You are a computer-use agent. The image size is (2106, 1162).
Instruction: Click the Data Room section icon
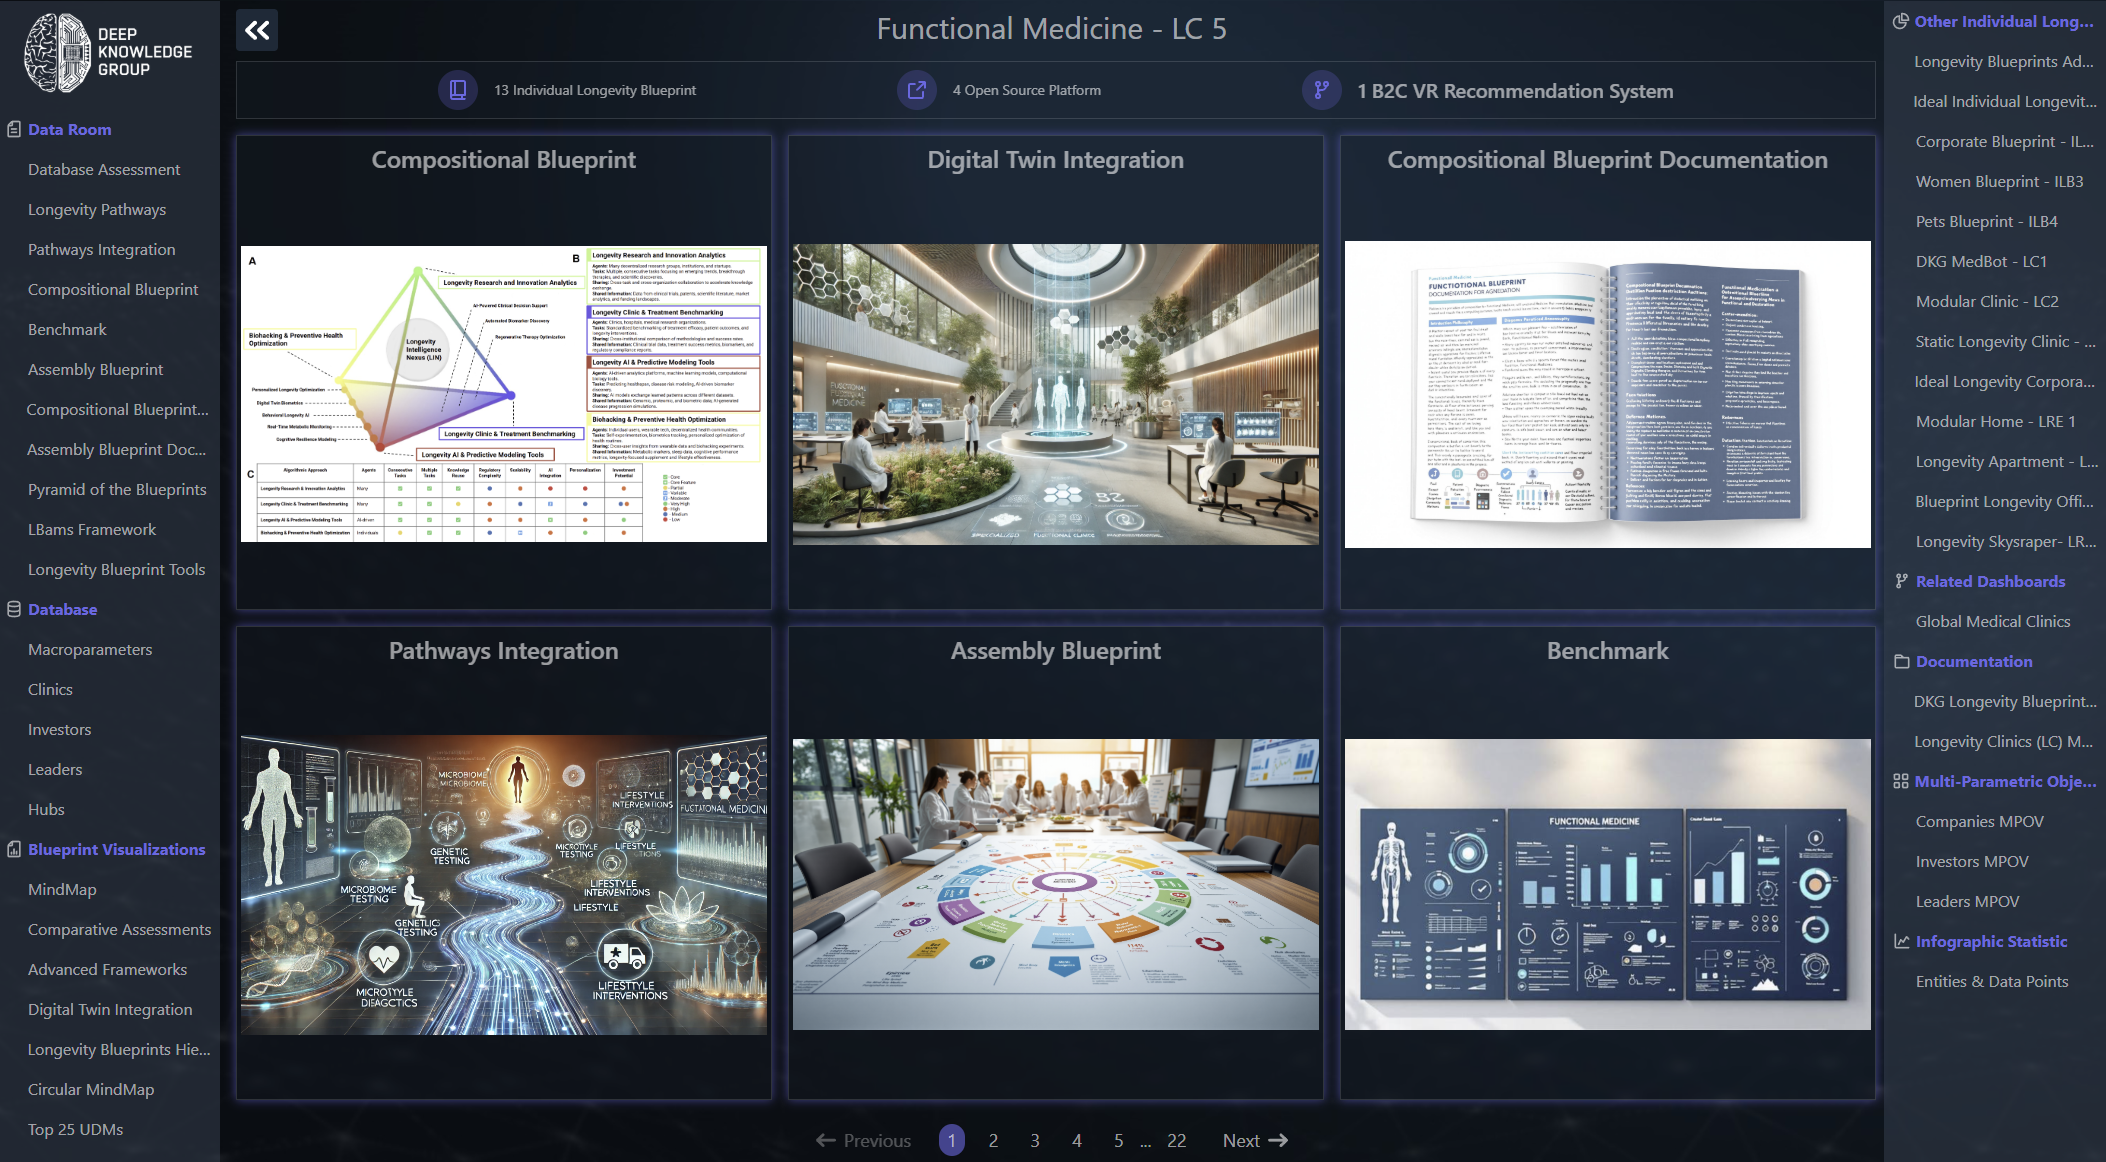click(x=14, y=129)
